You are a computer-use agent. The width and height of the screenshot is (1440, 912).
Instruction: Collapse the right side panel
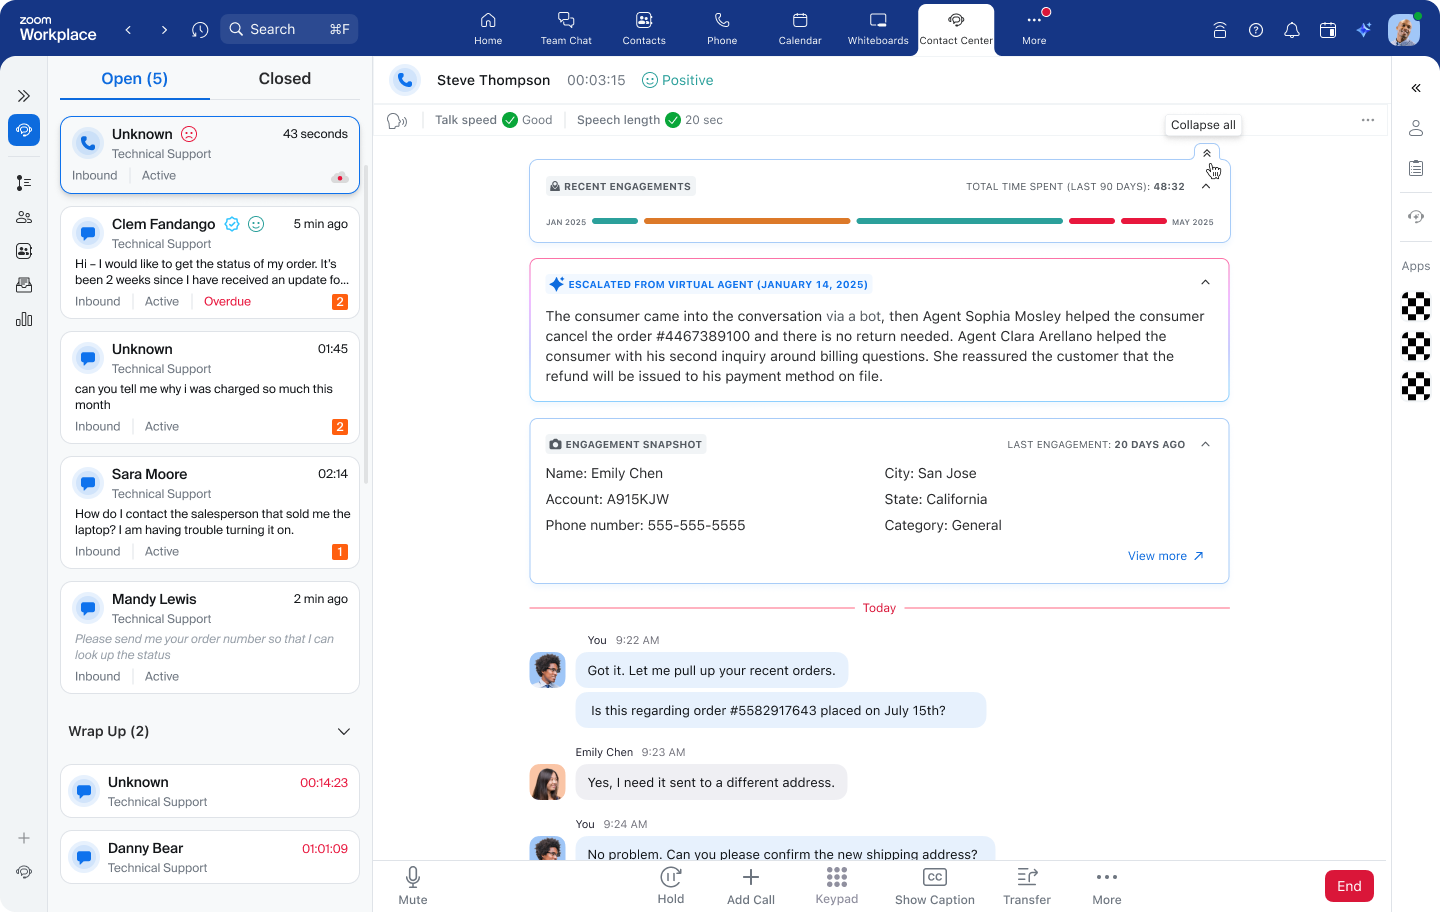[x=1415, y=88]
